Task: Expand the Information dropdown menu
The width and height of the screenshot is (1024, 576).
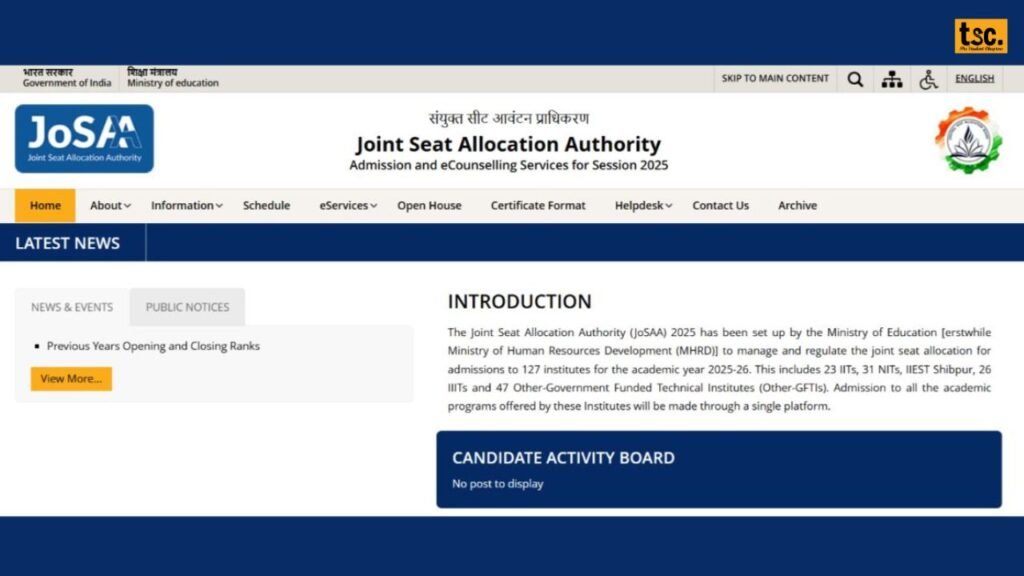Action: pos(187,205)
